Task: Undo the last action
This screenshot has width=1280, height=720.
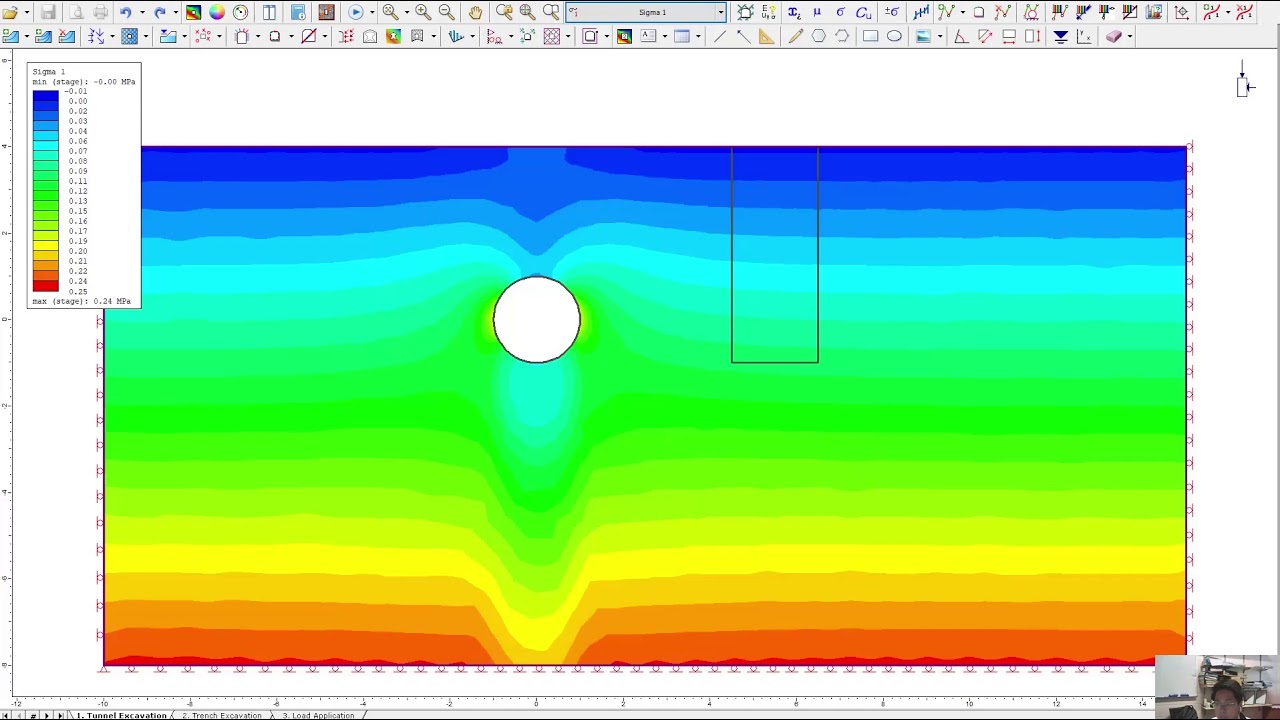Action: (126, 12)
